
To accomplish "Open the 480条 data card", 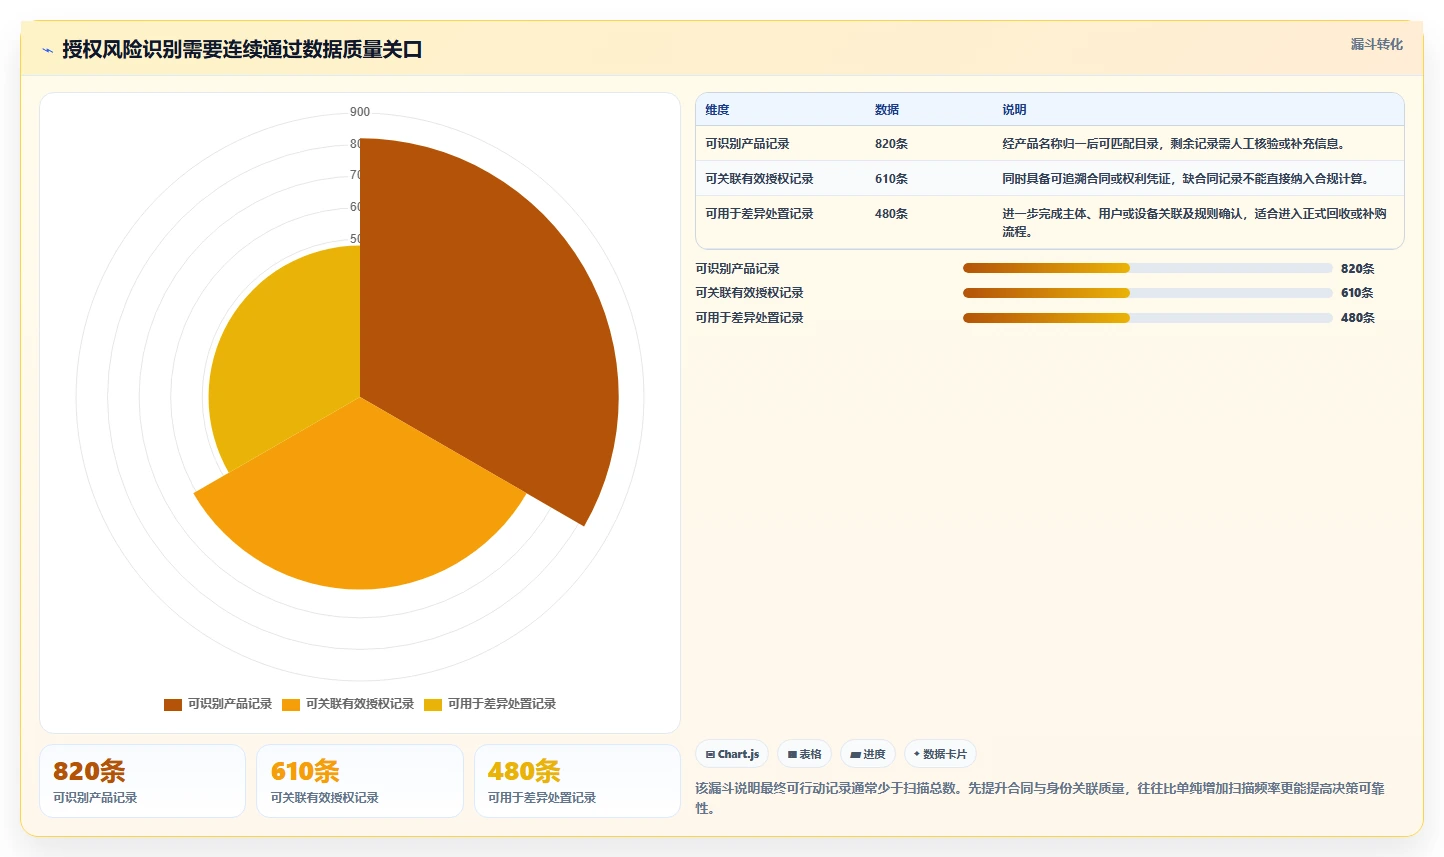I will point(577,781).
